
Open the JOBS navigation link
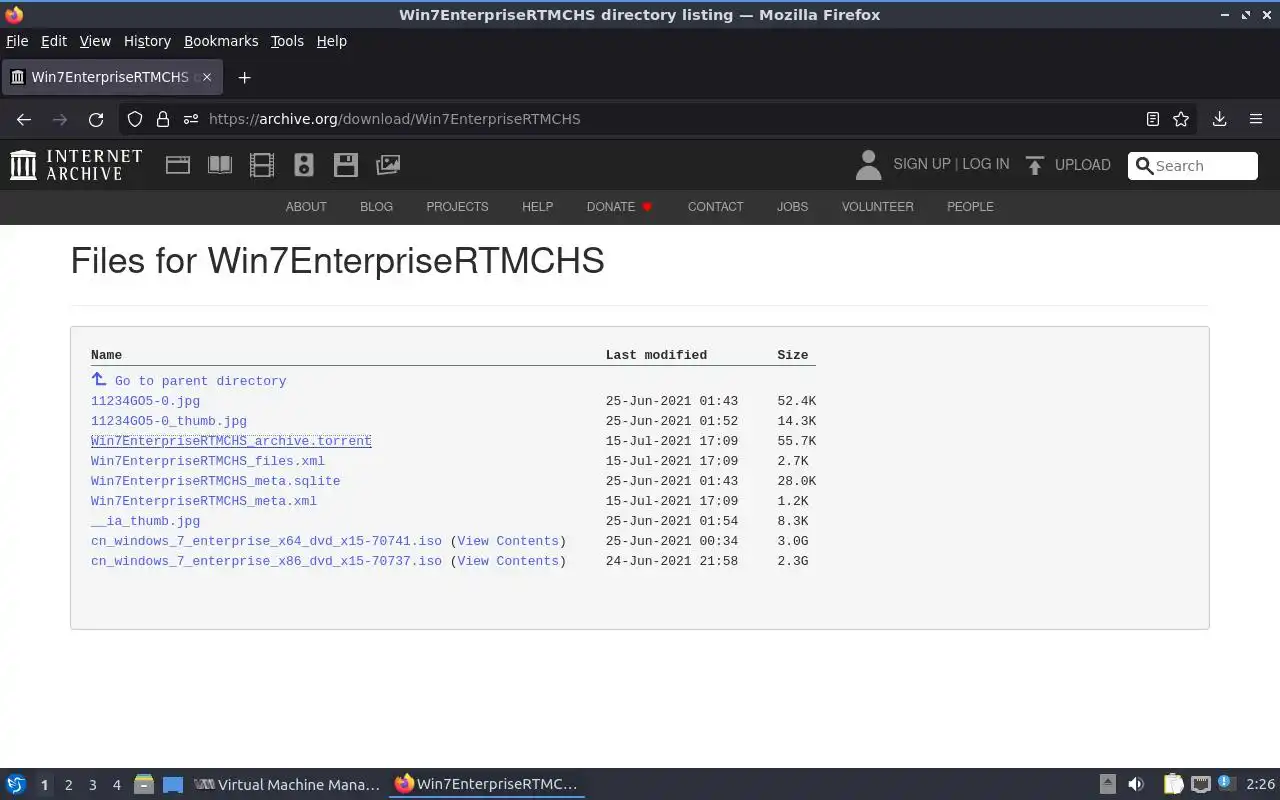[x=792, y=207]
